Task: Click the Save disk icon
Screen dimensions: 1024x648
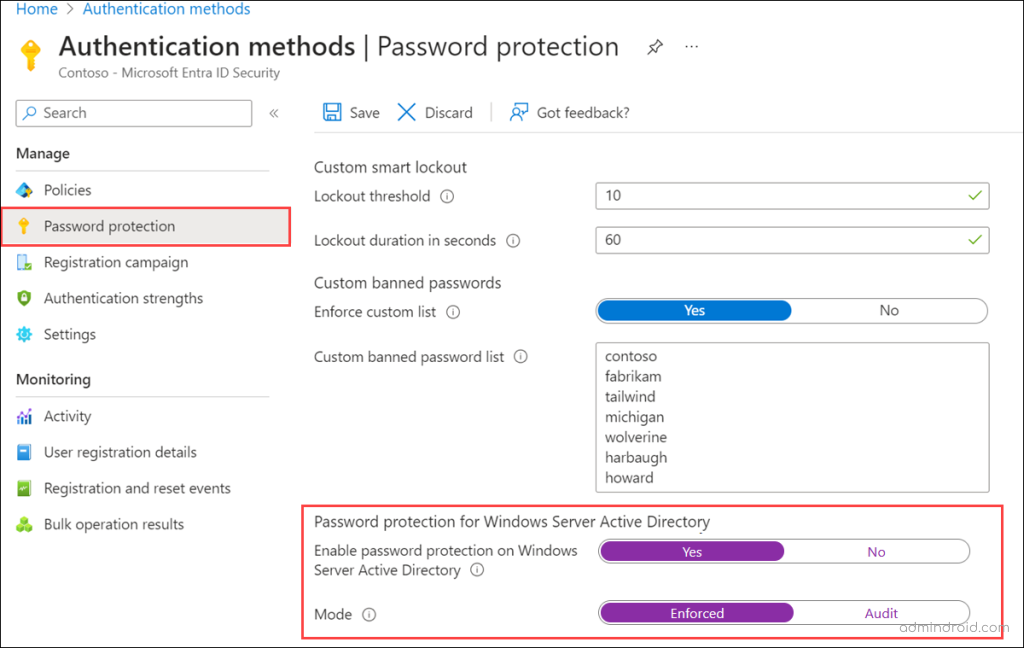Action: (332, 112)
